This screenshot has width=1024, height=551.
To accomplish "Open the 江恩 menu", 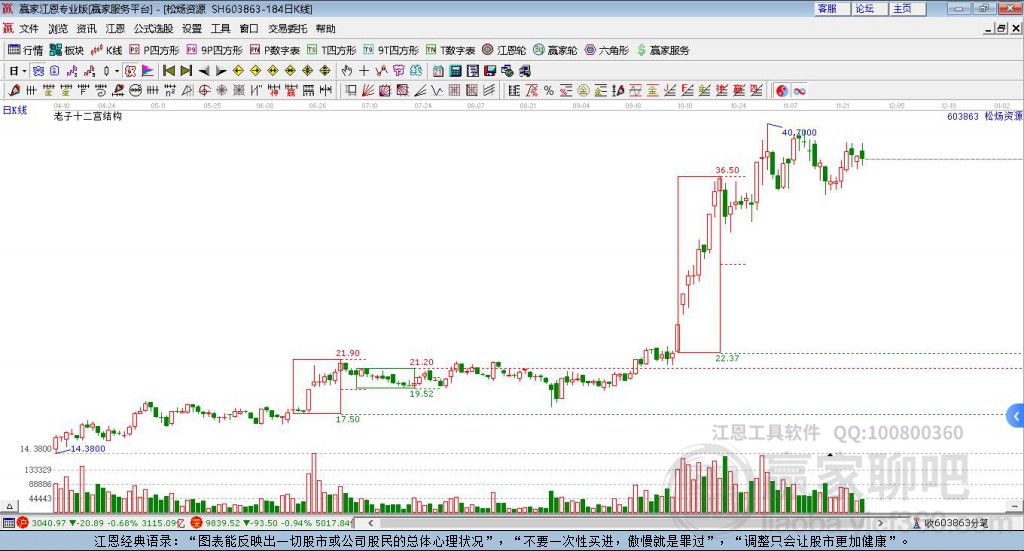I will tap(115, 29).
